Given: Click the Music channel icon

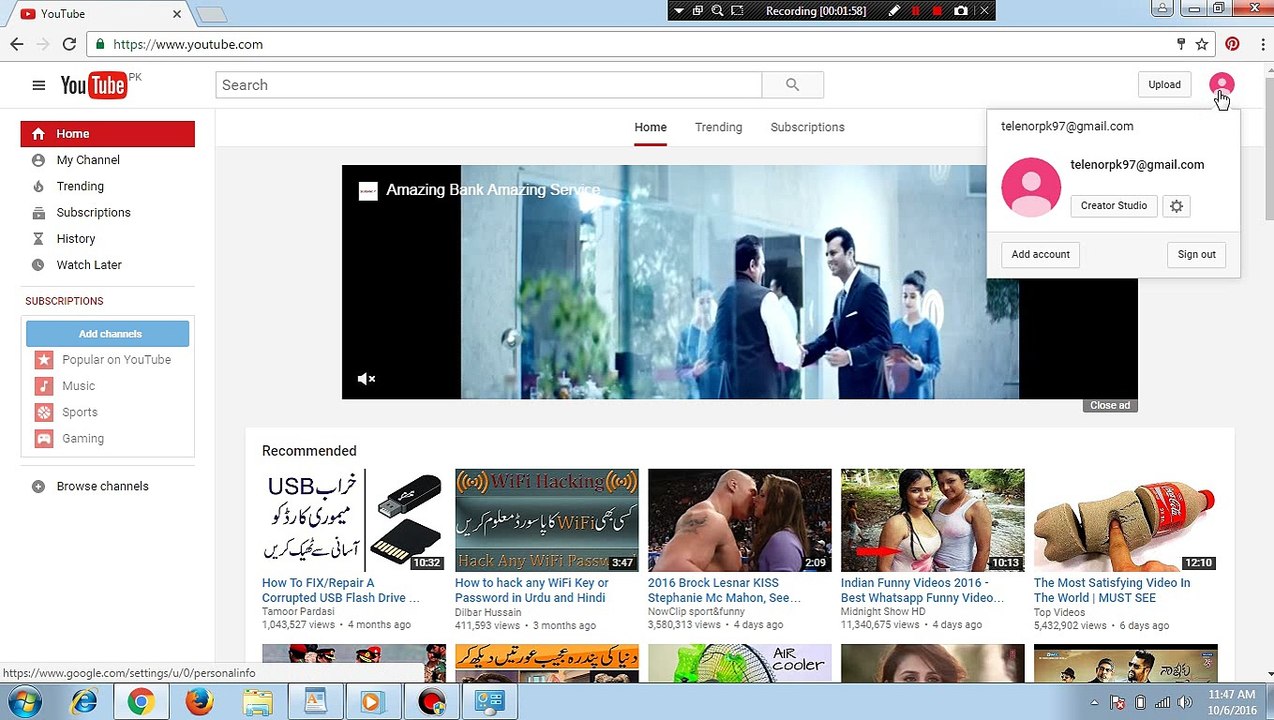Looking at the screenshot, I should 44,386.
